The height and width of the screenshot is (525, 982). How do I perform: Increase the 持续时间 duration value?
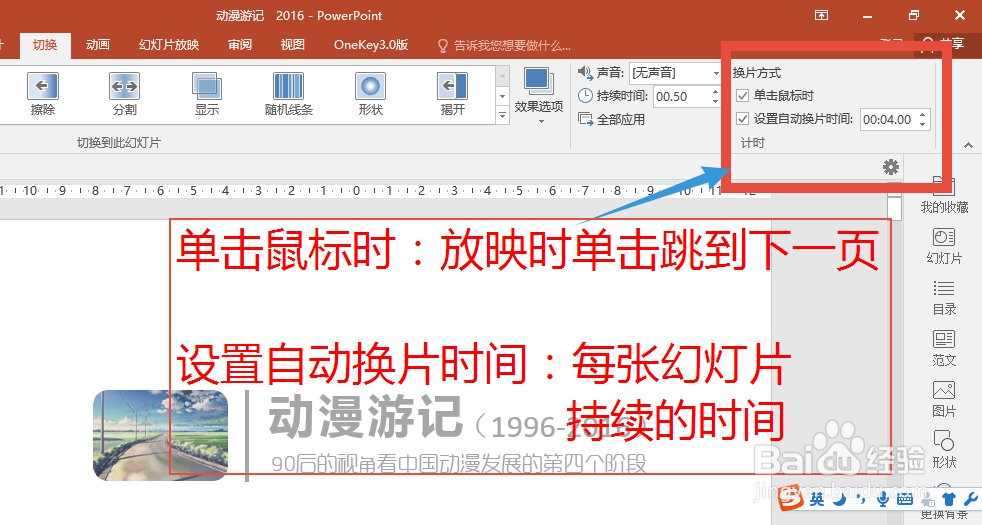point(715,91)
